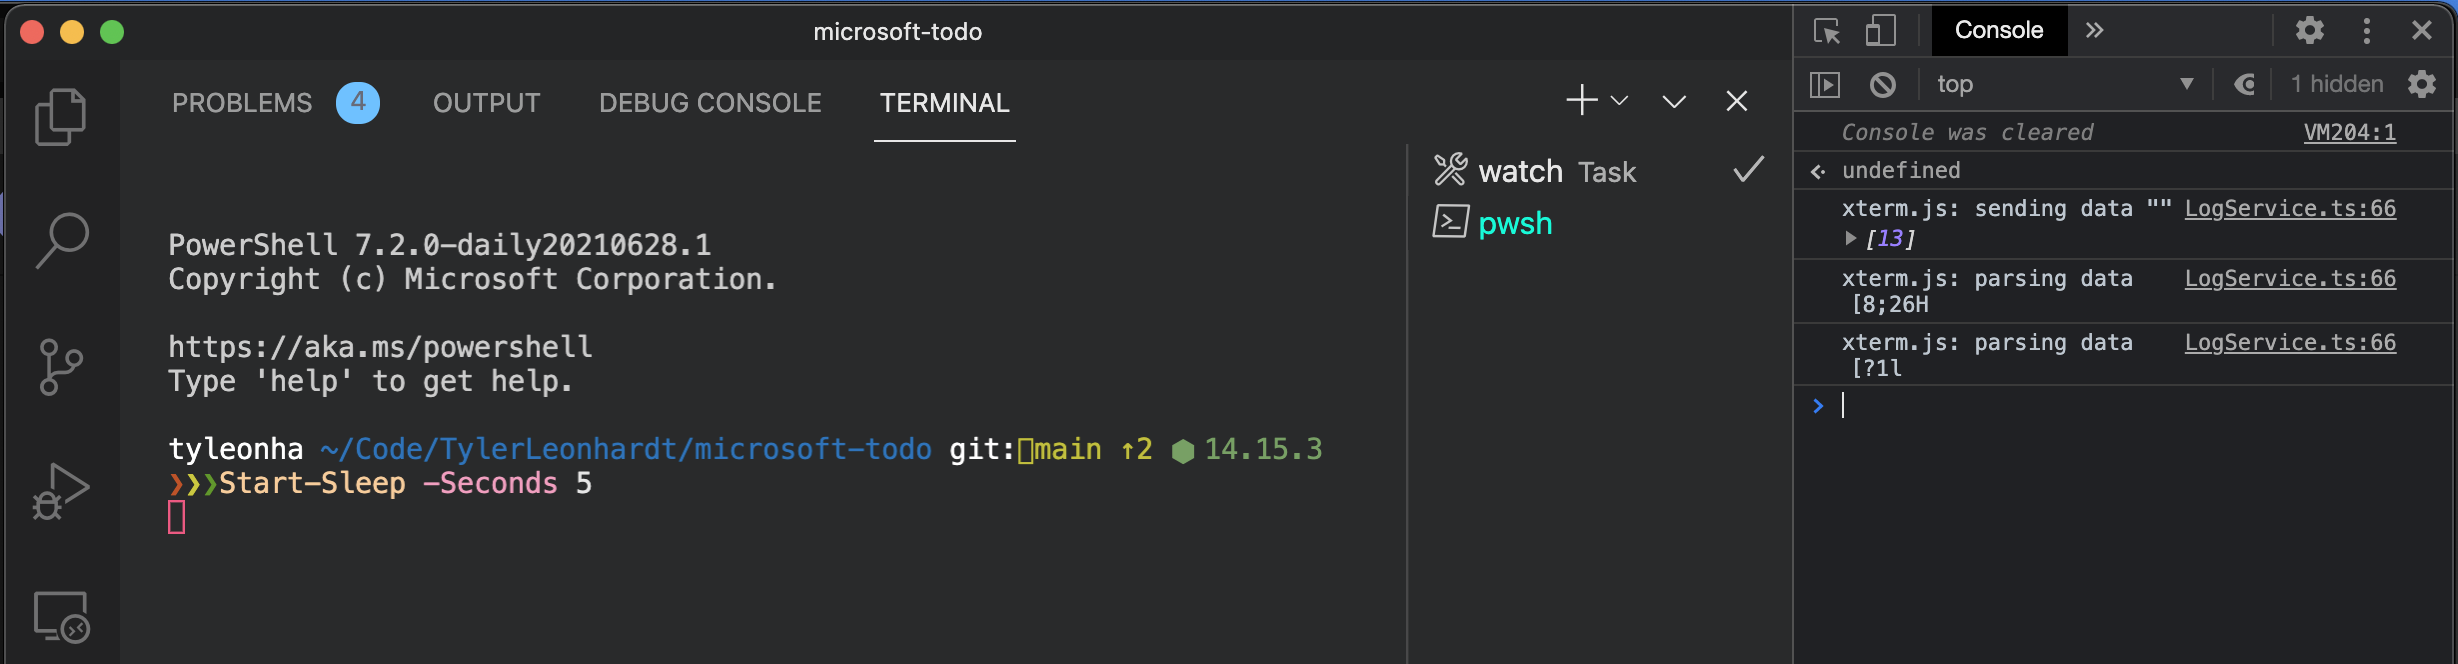Toggle the watch task checkmark
2458x664 pixels.
pos(1747,169)
